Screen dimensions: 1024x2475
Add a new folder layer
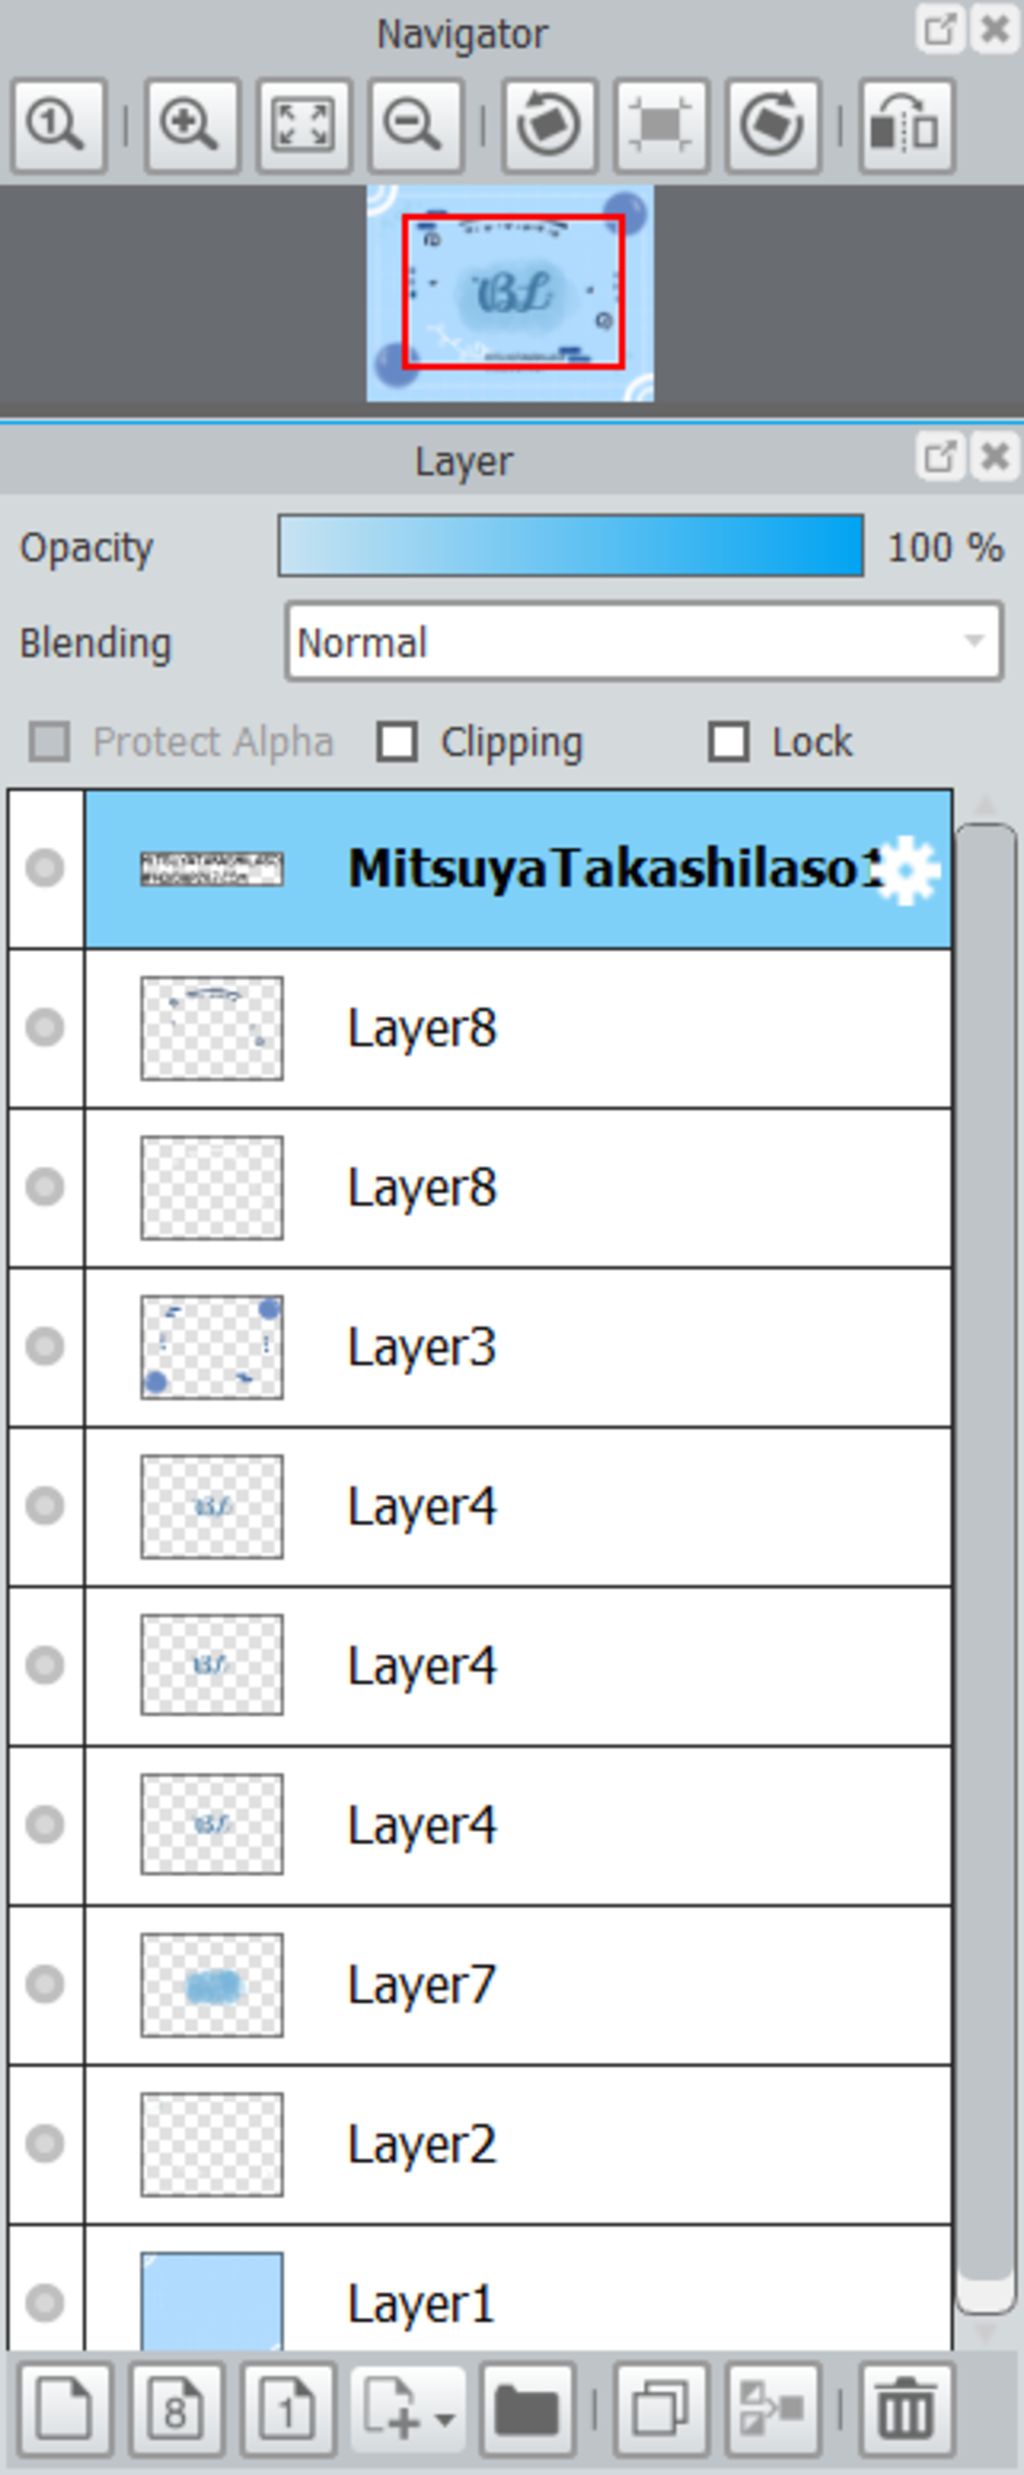point(527,2410)
